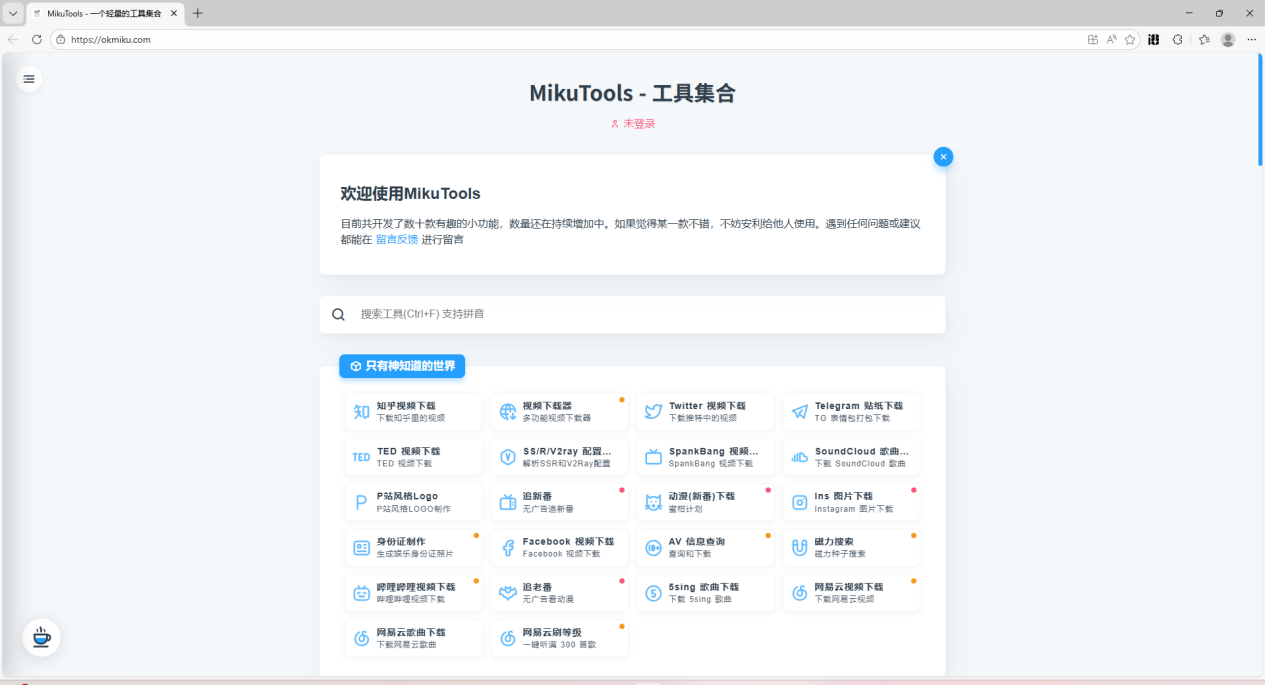Click the browser back arrow
Image resolution: width=1265 pixels, height=685 pixels.
pyautogui.click(x=13, y=39)
